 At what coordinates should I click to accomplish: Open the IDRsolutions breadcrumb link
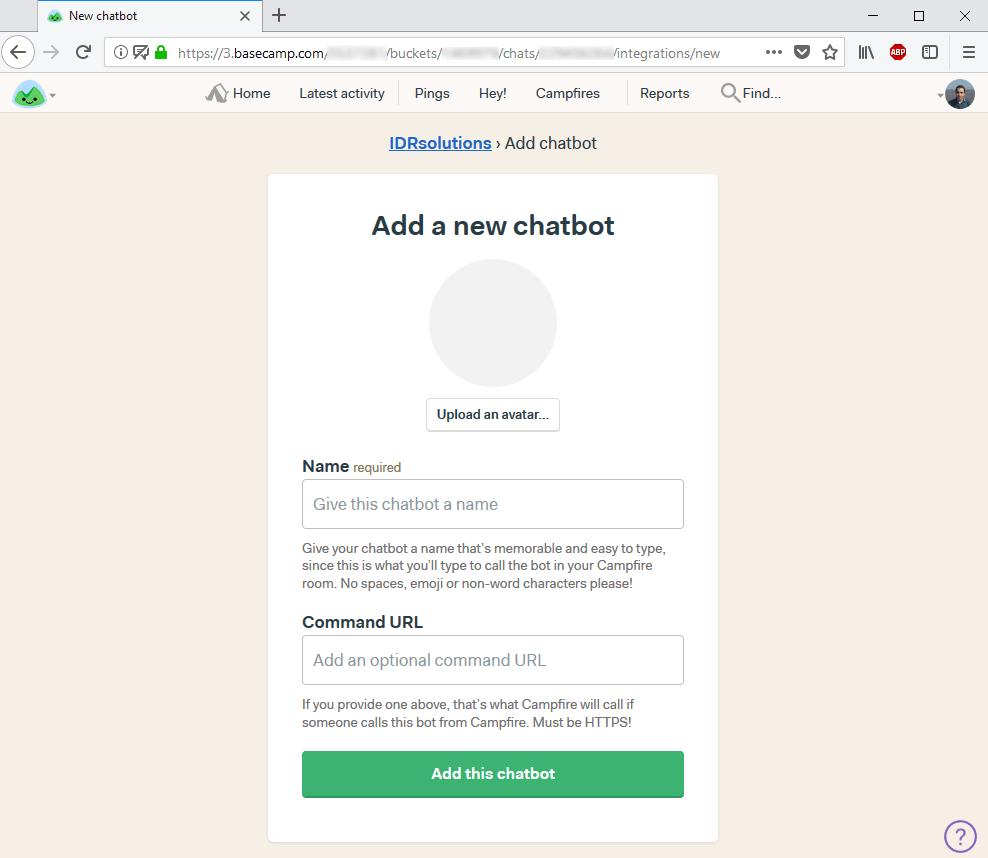440,143
